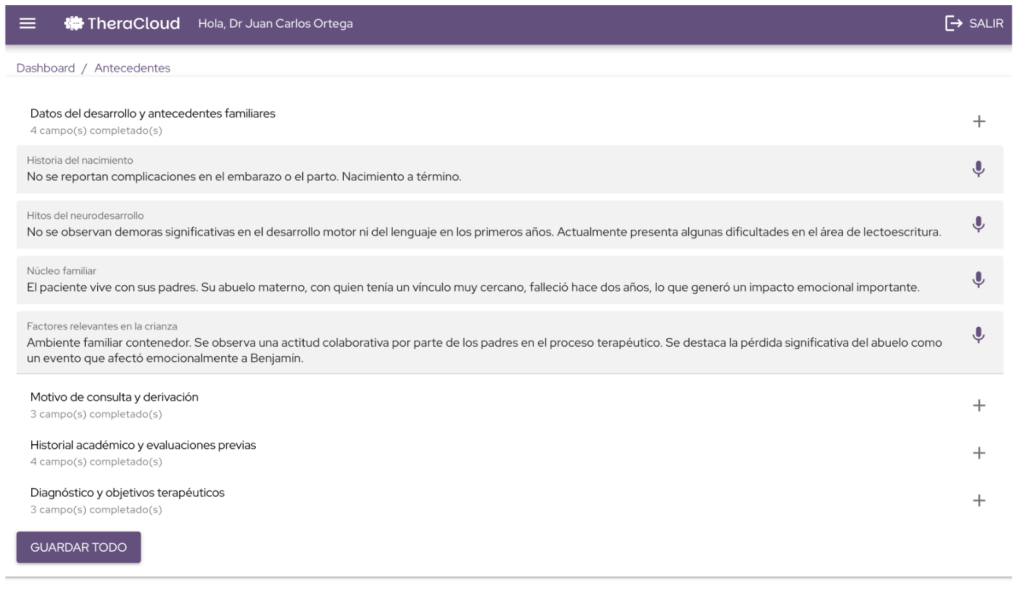Expand Historial académico y evaluaciones previas
The height and width of the screenshot is (592, 1024).
click(979, 453)
